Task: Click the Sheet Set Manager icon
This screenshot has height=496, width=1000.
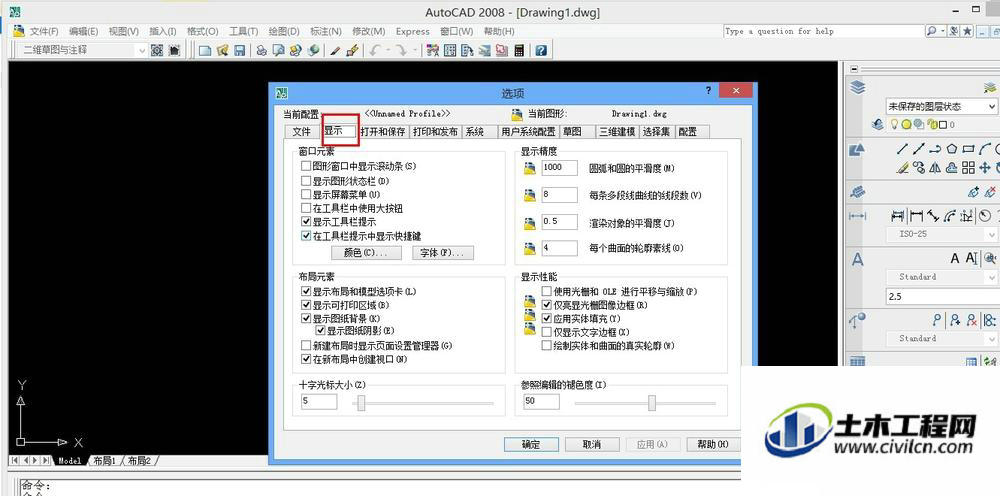Action: 485,50
